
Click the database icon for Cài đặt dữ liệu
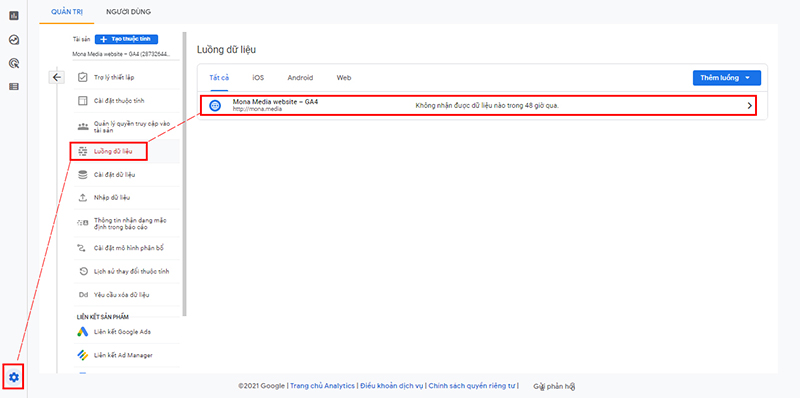coord(82,175)
